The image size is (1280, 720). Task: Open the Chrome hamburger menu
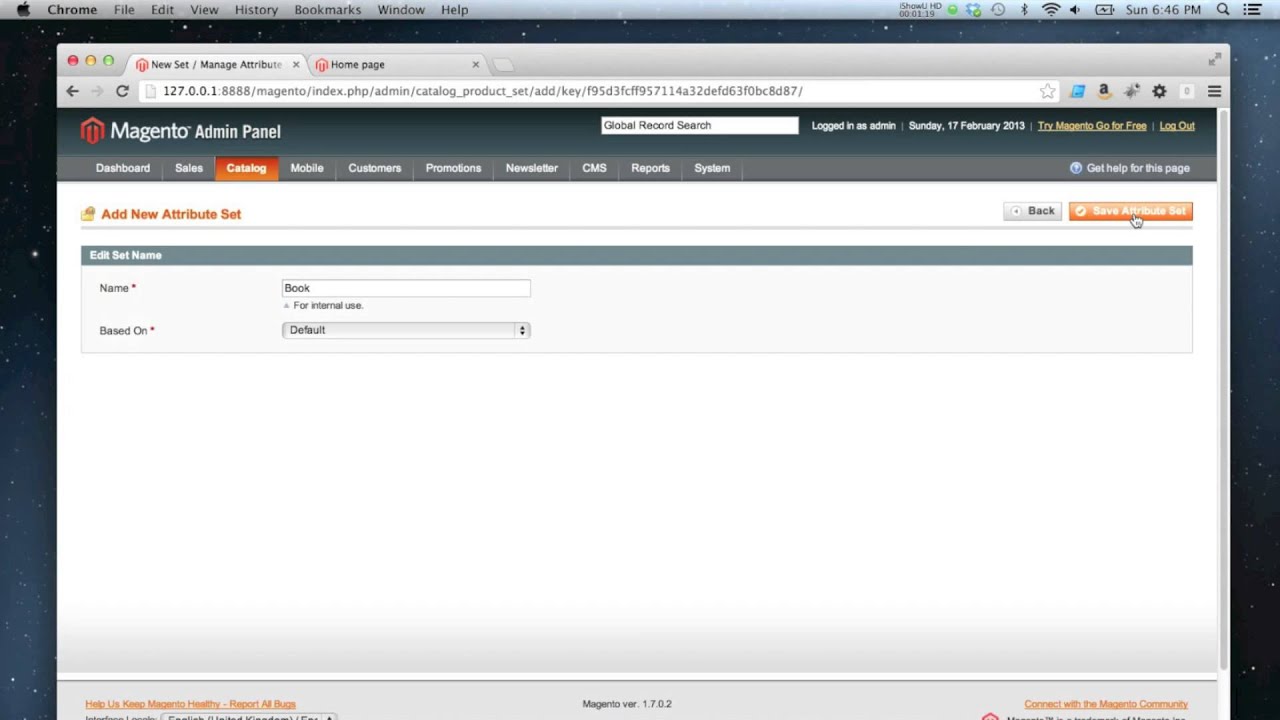(x=1214, y=91)
